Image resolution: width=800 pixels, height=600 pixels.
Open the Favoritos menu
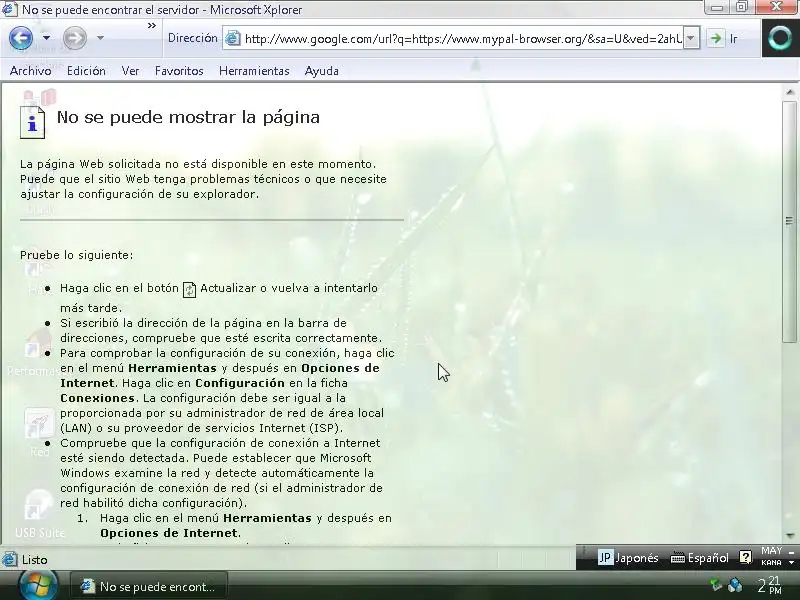179,71
